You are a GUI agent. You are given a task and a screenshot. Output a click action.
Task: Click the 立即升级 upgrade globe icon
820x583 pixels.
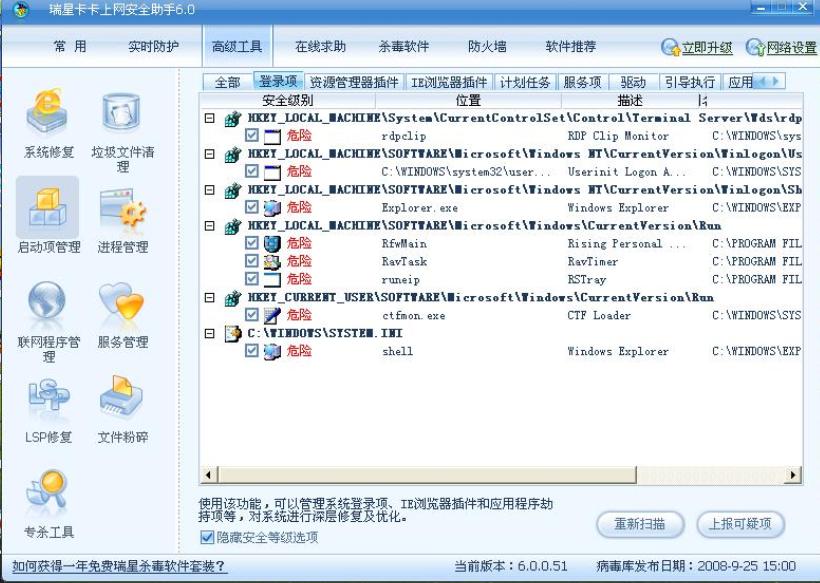coord(670,47)
